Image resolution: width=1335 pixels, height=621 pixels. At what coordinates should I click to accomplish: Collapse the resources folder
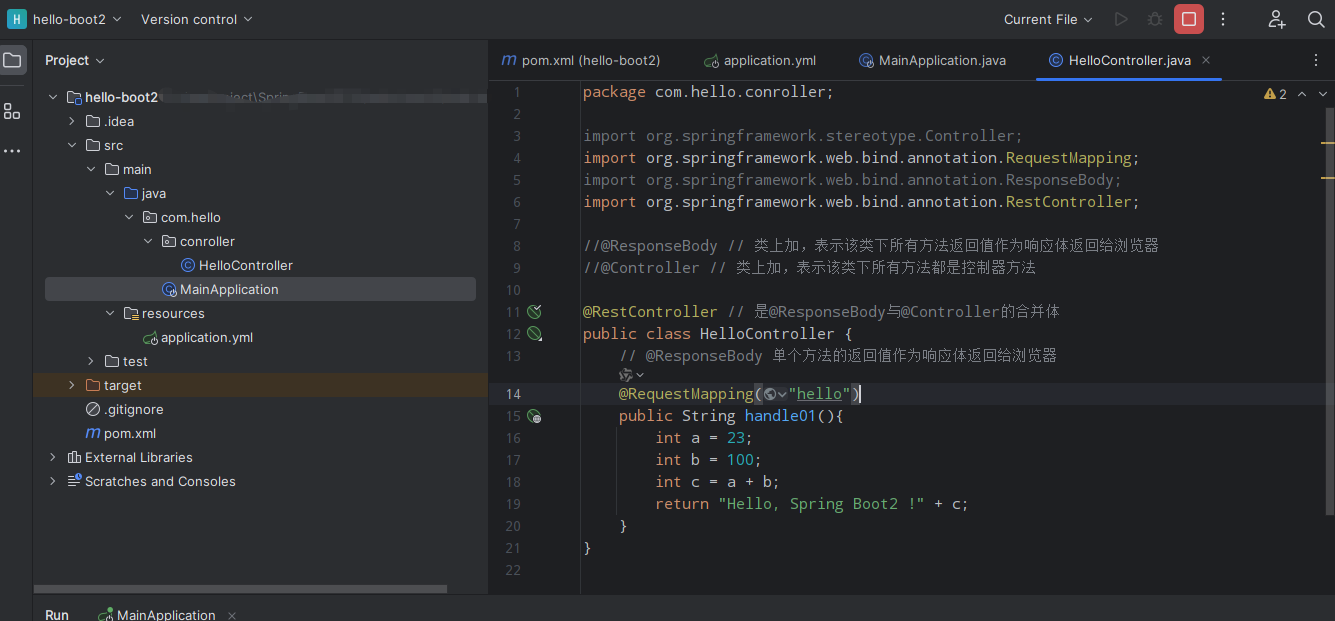tap(110, 313)
